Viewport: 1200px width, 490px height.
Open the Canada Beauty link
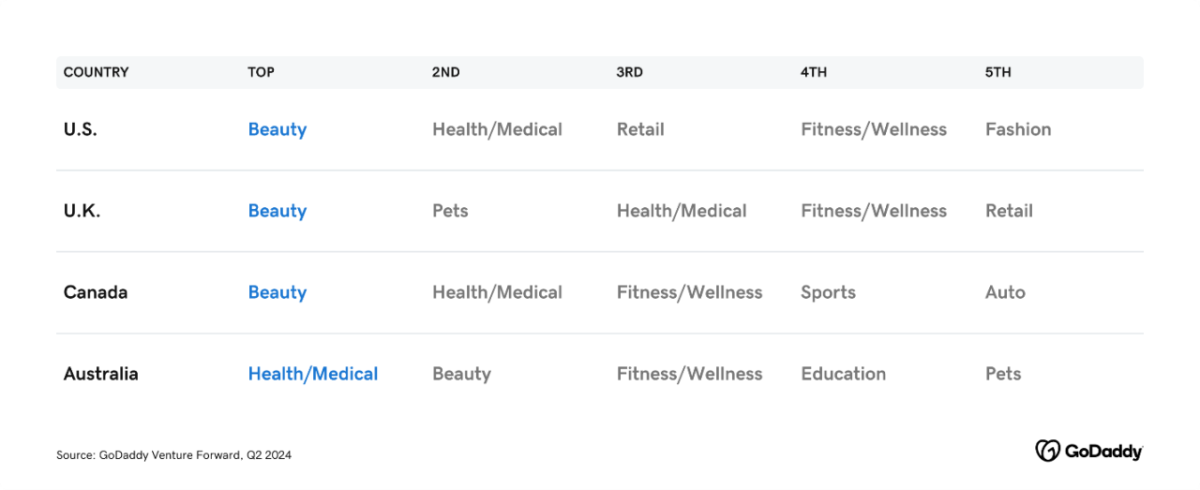pos(277,292)
